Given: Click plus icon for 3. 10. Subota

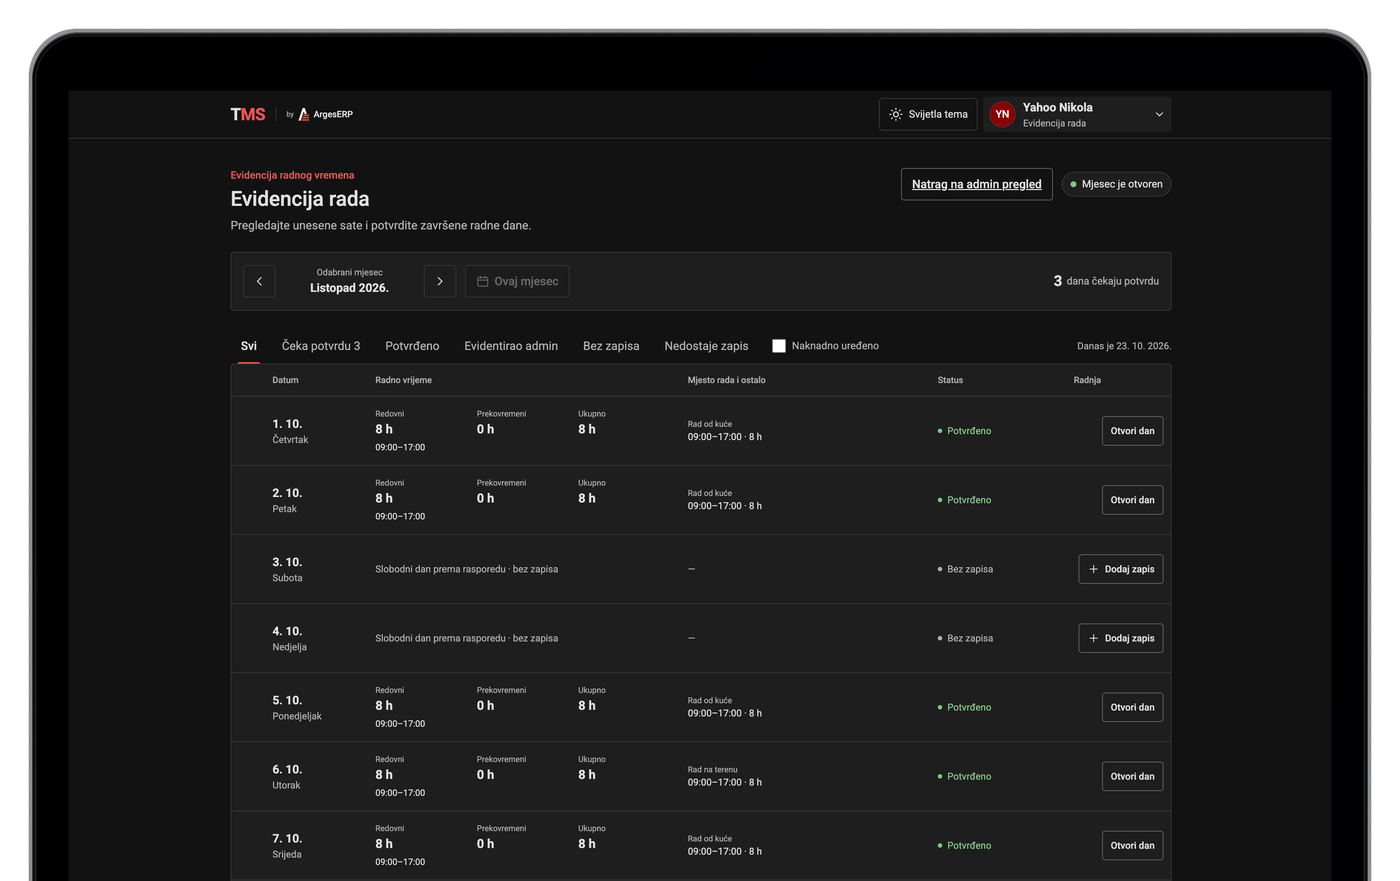Looking at the screenshot, I should coord(1093,569).
